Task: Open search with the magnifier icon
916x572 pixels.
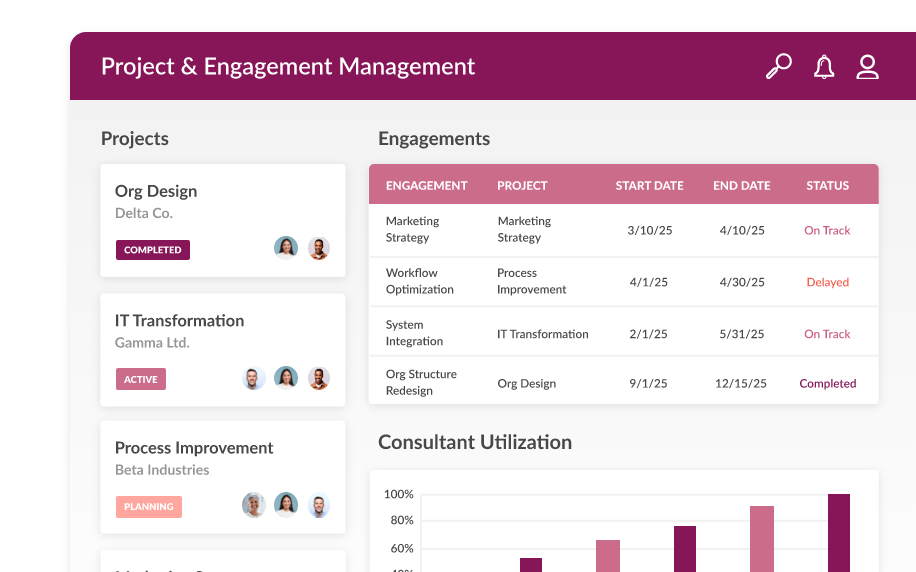Action: (779, 67)
